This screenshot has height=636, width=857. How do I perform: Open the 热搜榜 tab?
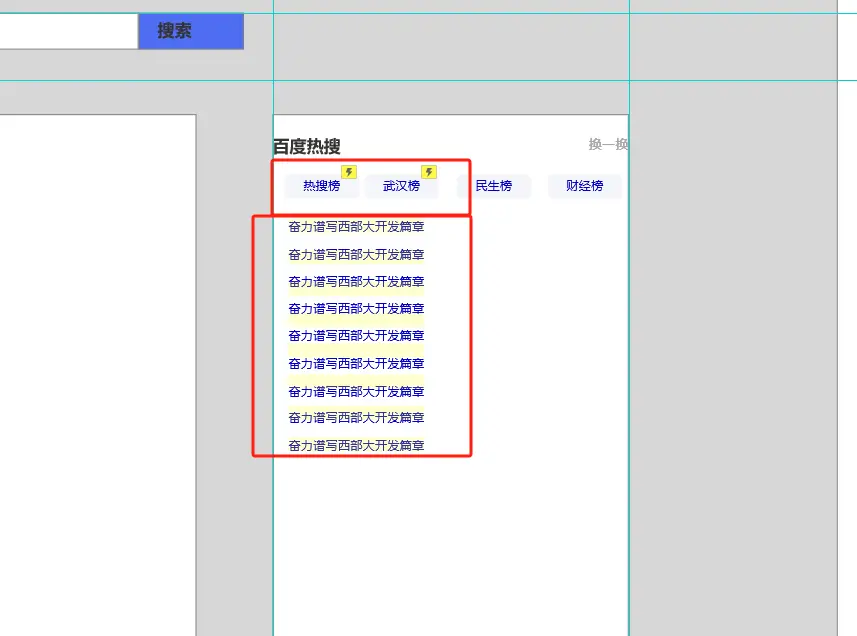pyautogui.click(x=321, y=186)
